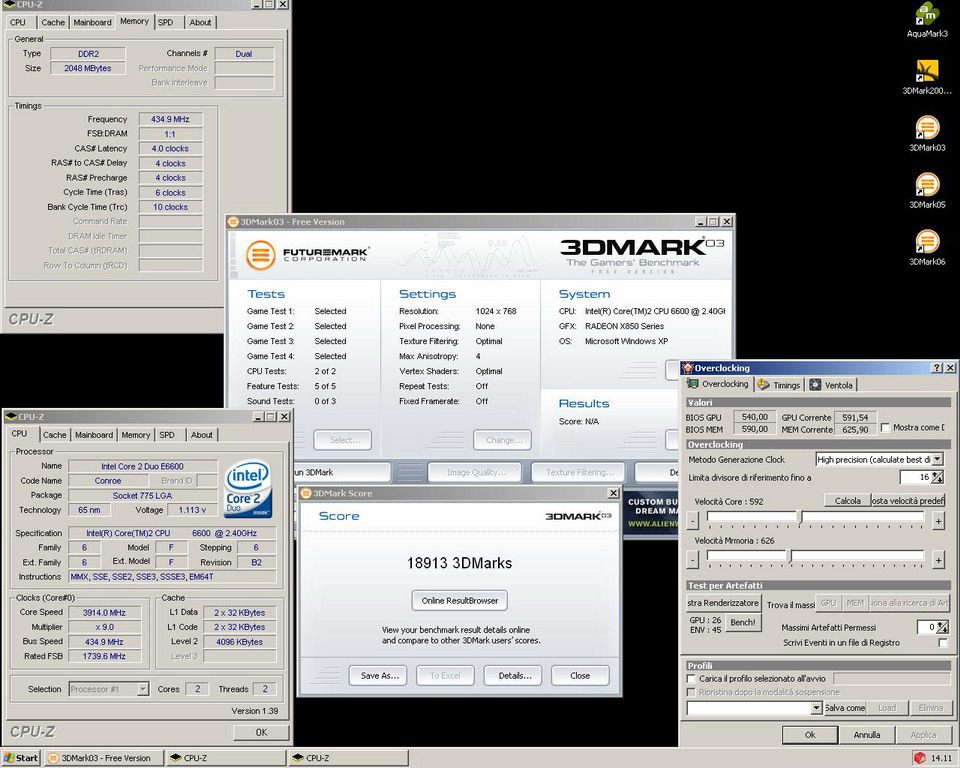Toggle the Mostra come checkbox
960x768 pixels.
[885, 427]
